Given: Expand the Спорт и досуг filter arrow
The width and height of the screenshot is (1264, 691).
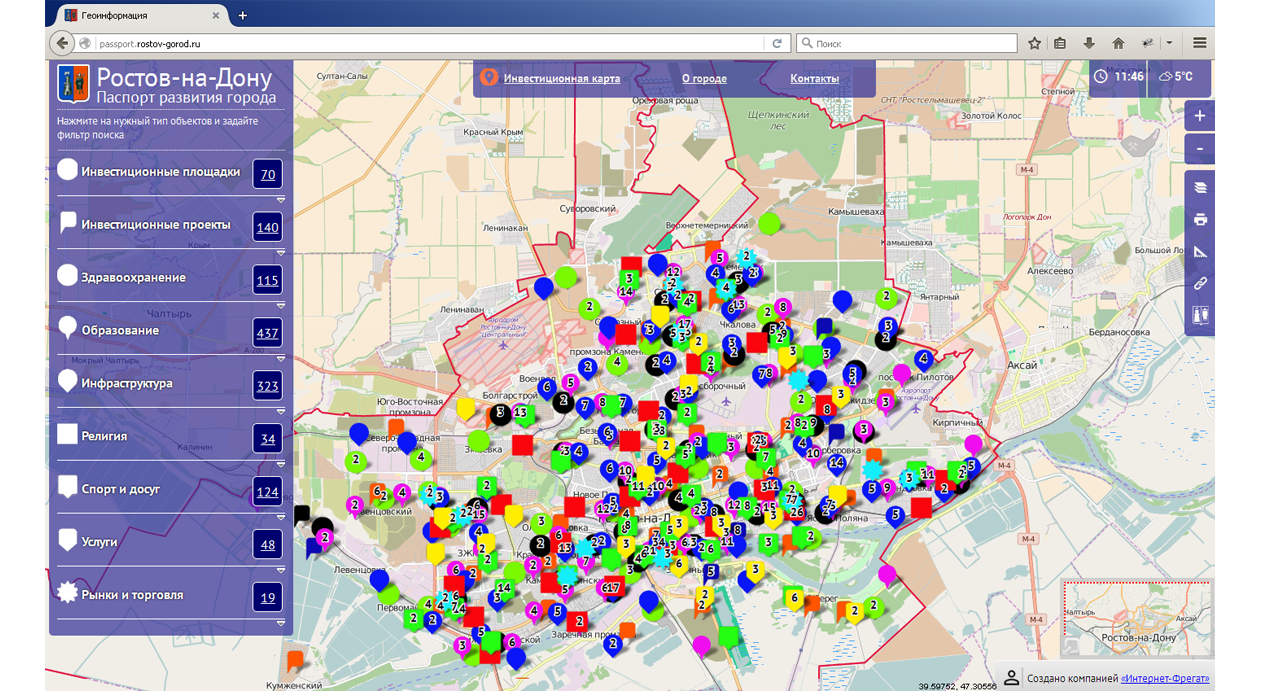Looking at the screenshot, I should click(x=281, y=517).
